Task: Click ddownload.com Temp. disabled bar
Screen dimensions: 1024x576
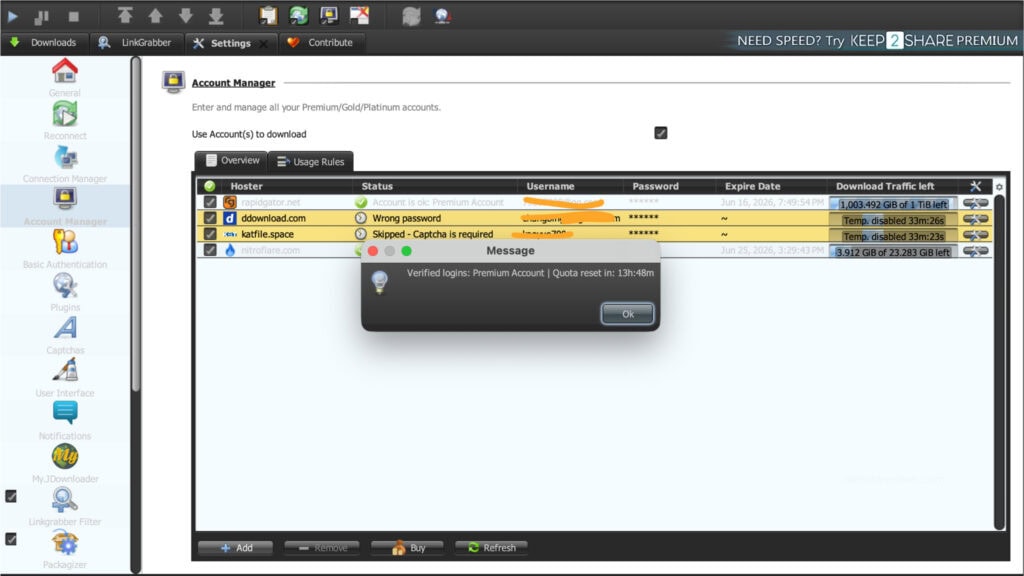Action: (893, 220)
